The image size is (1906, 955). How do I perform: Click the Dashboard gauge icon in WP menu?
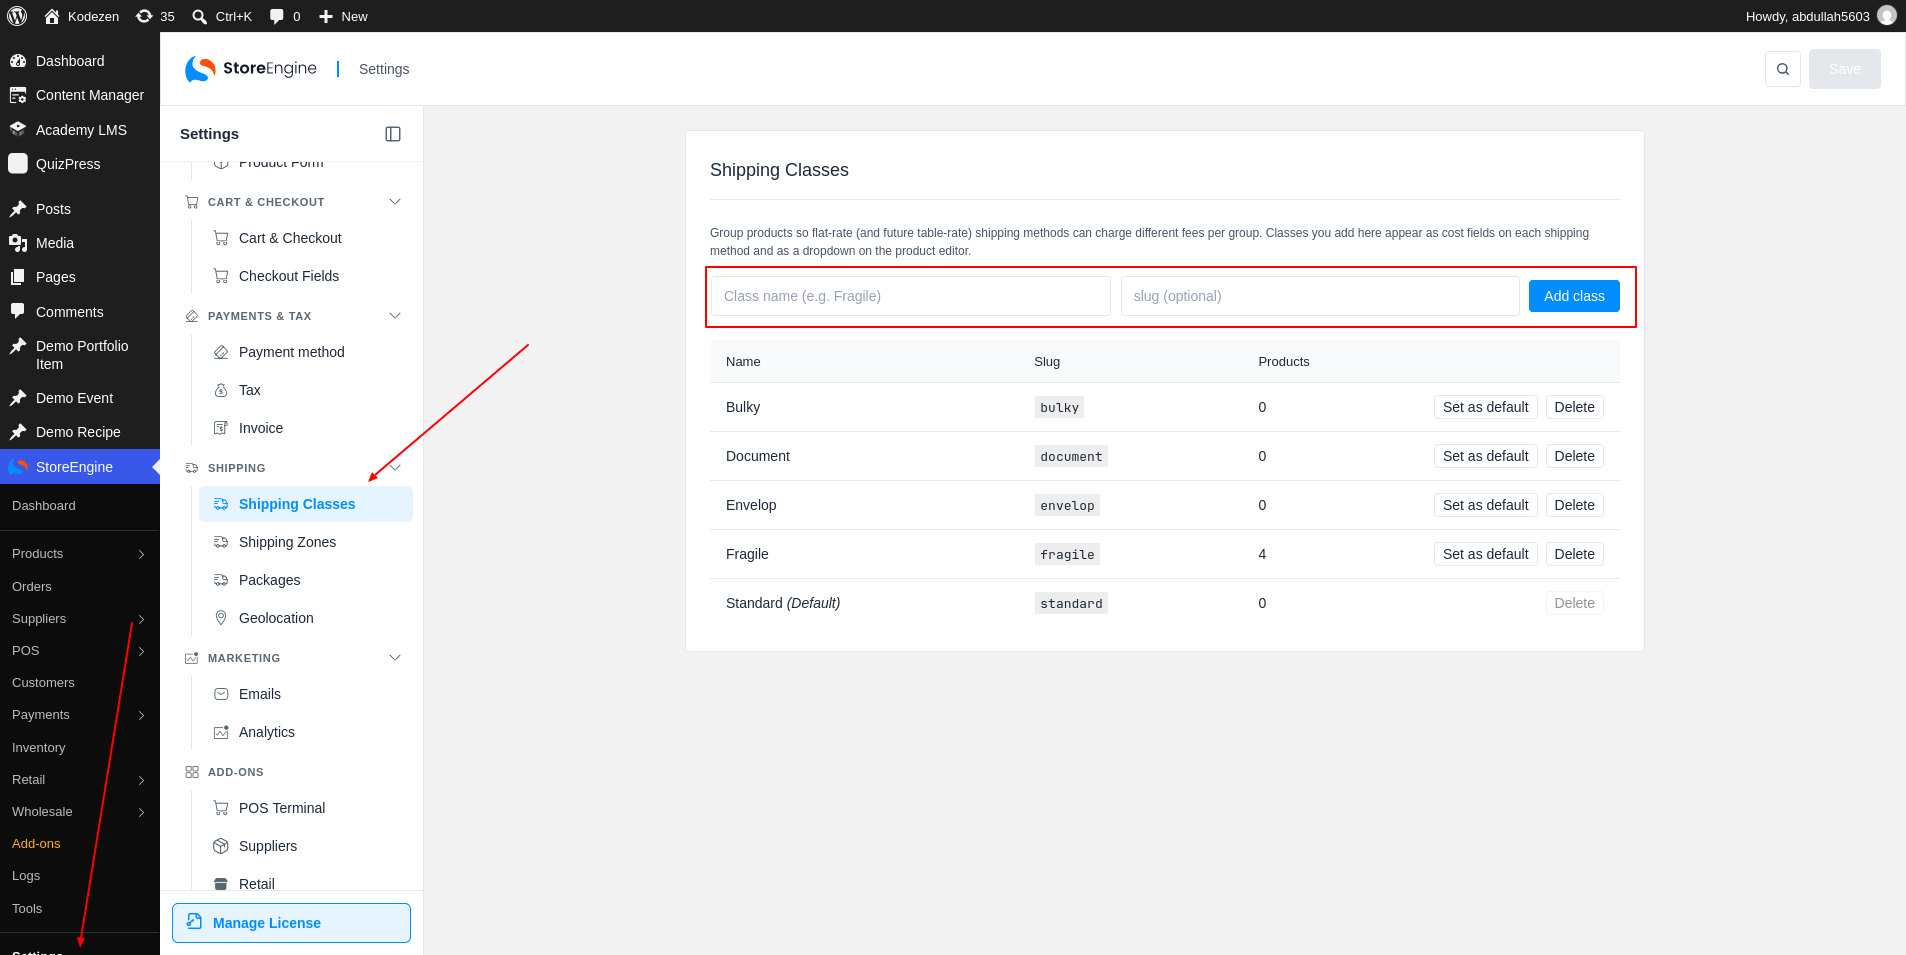pos(18,61)
